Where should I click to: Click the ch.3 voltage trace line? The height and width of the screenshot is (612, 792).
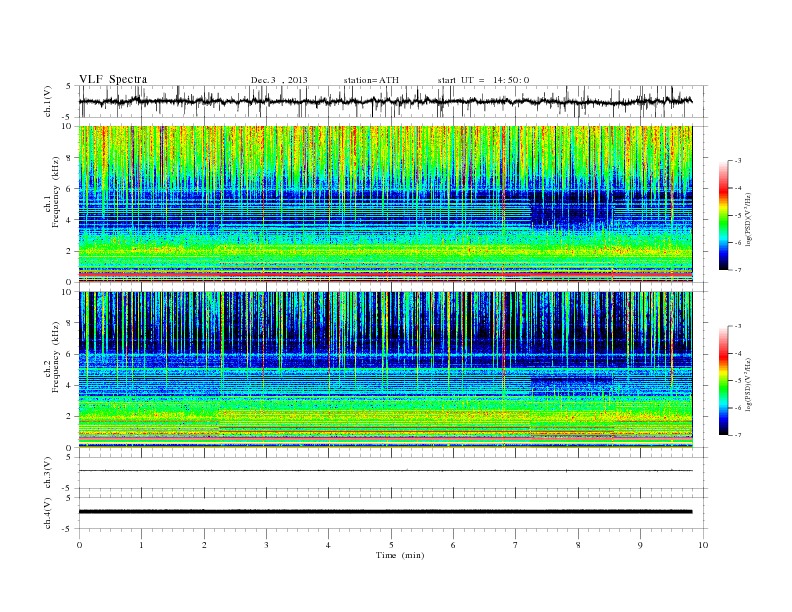(385, 471)
